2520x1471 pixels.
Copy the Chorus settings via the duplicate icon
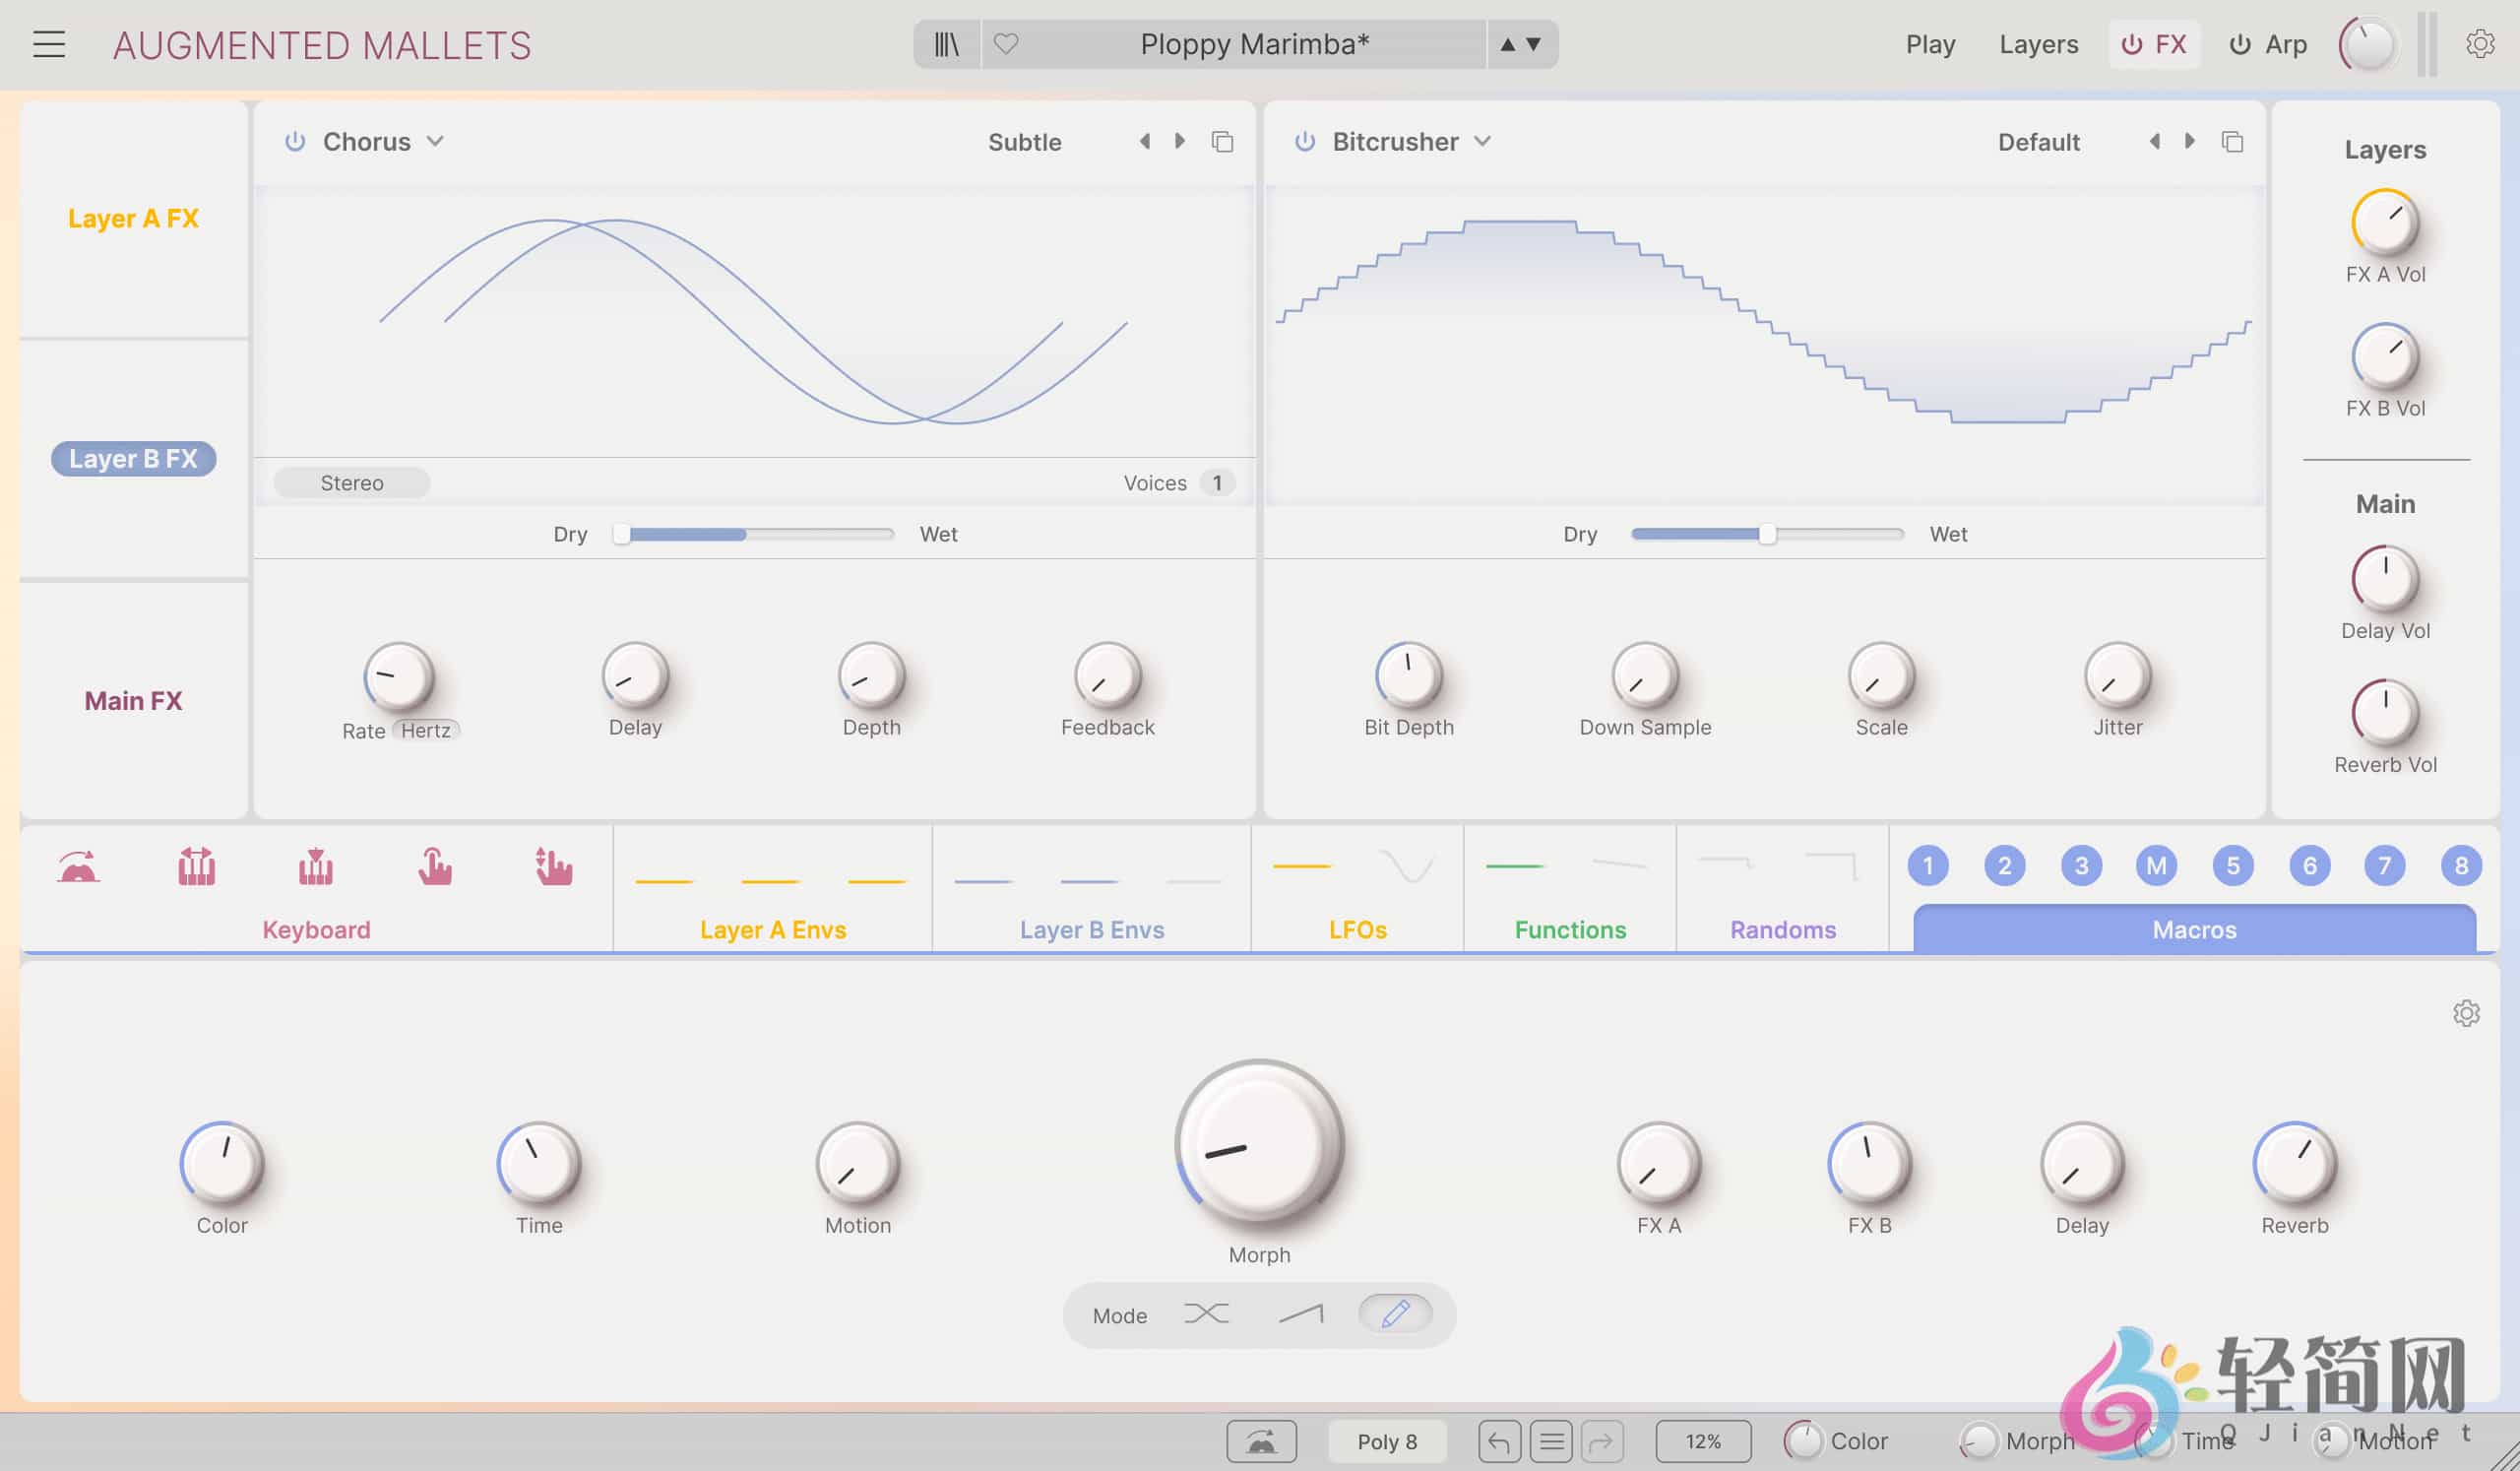[x=1223, y=141]
